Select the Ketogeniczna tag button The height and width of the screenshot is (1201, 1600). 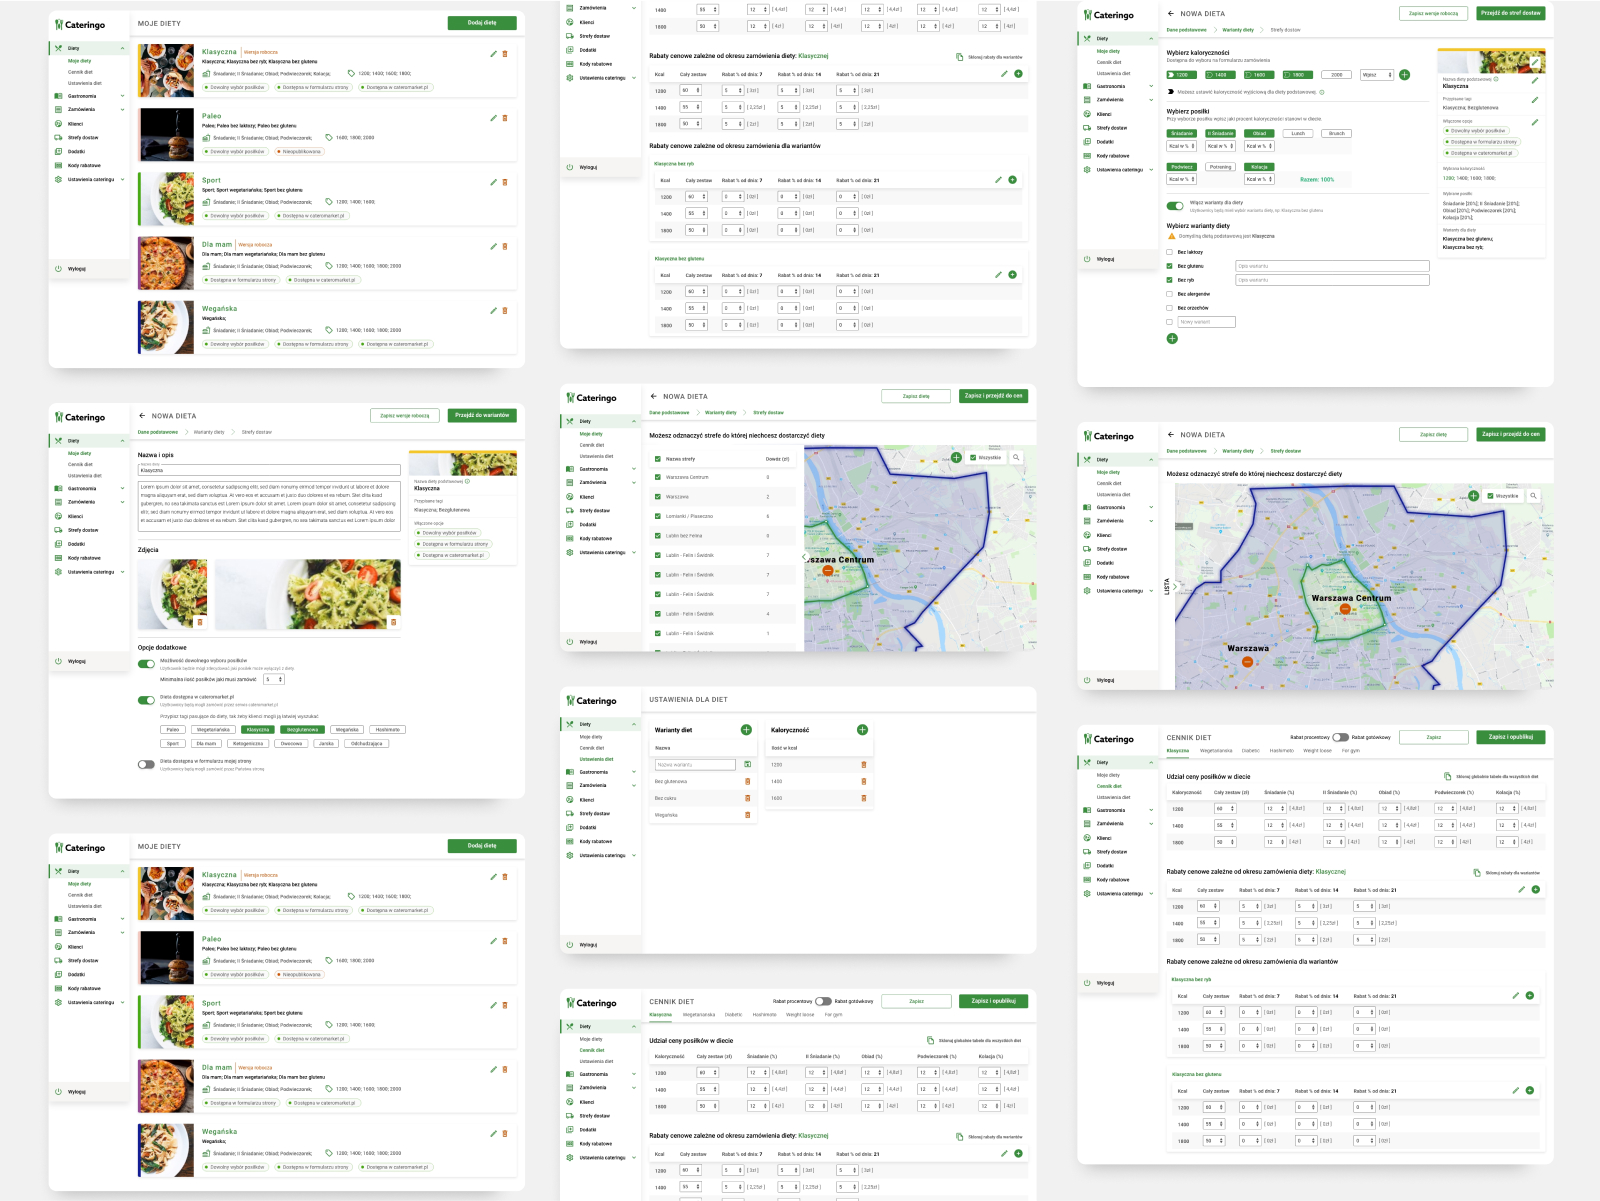pos(248,743)
